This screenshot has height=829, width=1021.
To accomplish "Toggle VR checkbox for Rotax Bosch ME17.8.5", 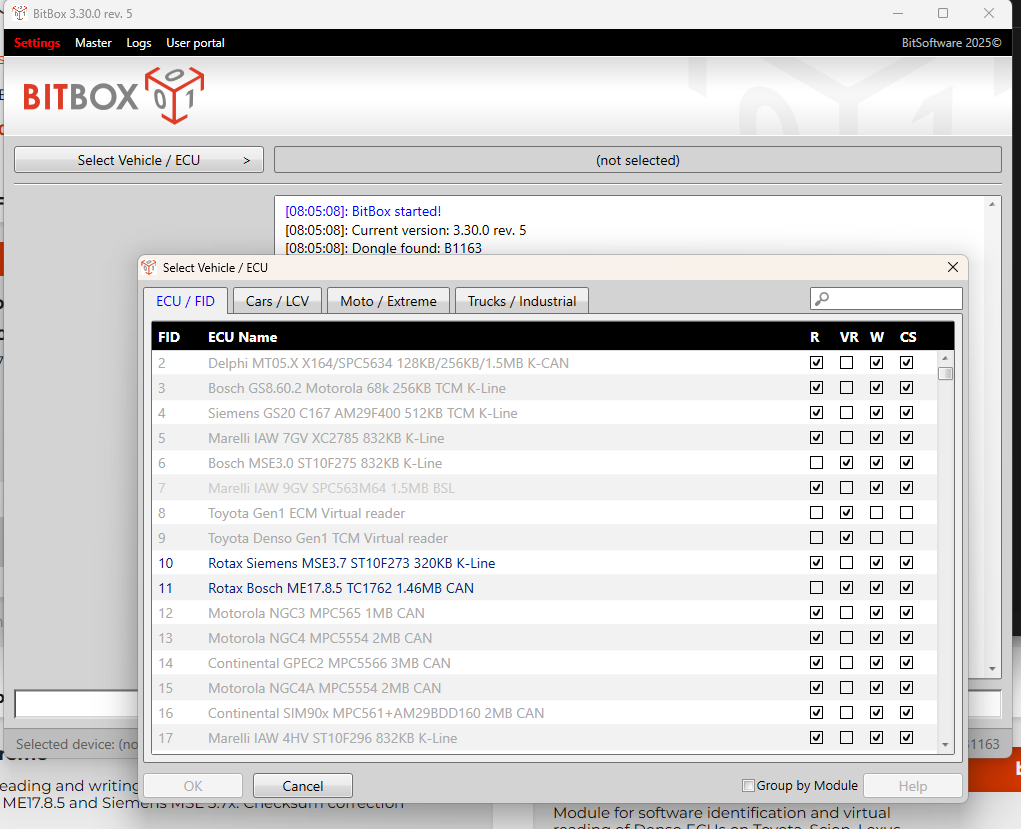I will pos(846,588).
